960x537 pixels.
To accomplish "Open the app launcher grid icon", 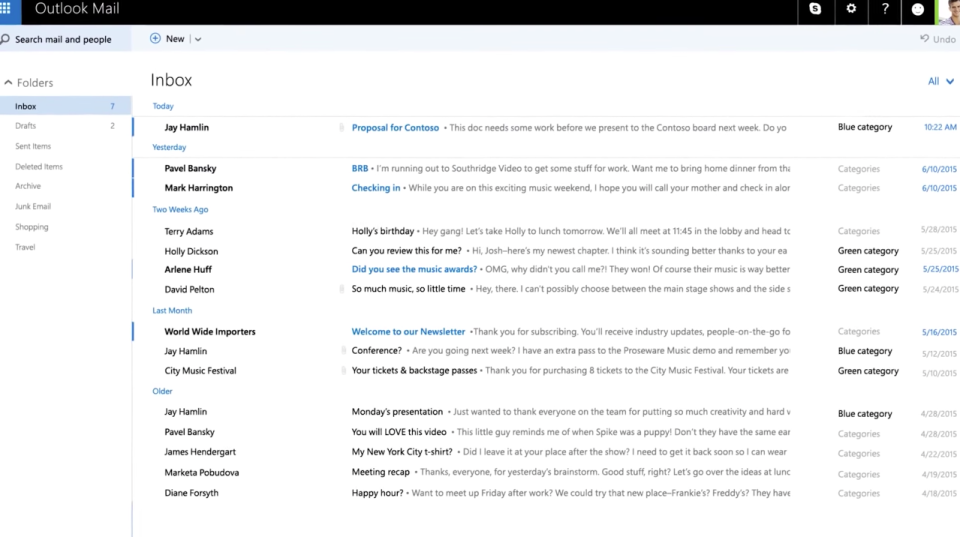I will tap(5, 9).
